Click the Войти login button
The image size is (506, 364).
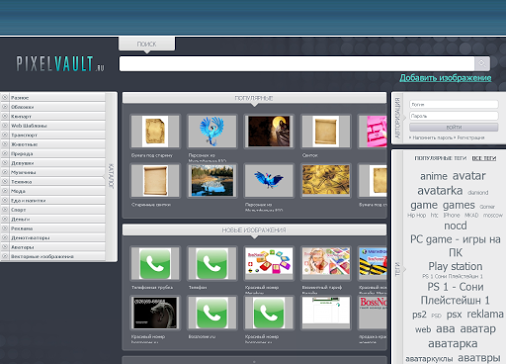point(454,127)
